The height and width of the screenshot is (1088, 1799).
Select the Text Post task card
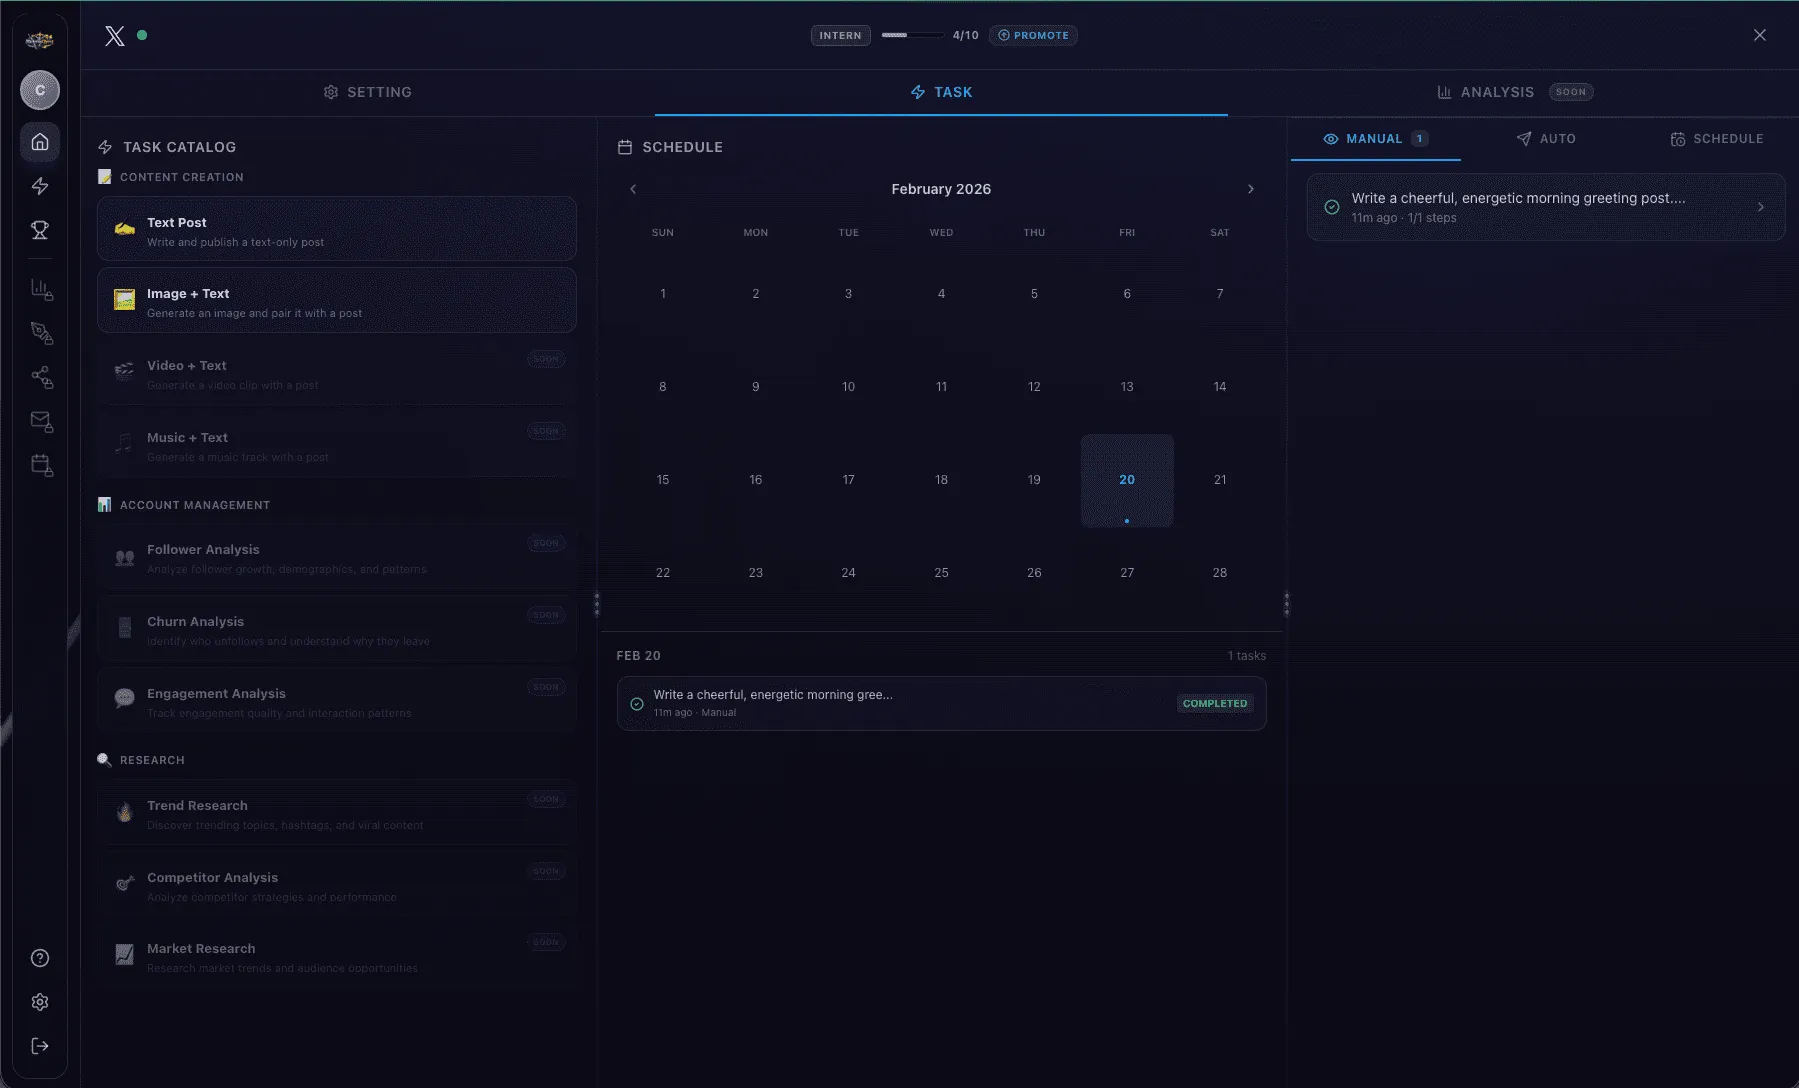tap(337, 229)
